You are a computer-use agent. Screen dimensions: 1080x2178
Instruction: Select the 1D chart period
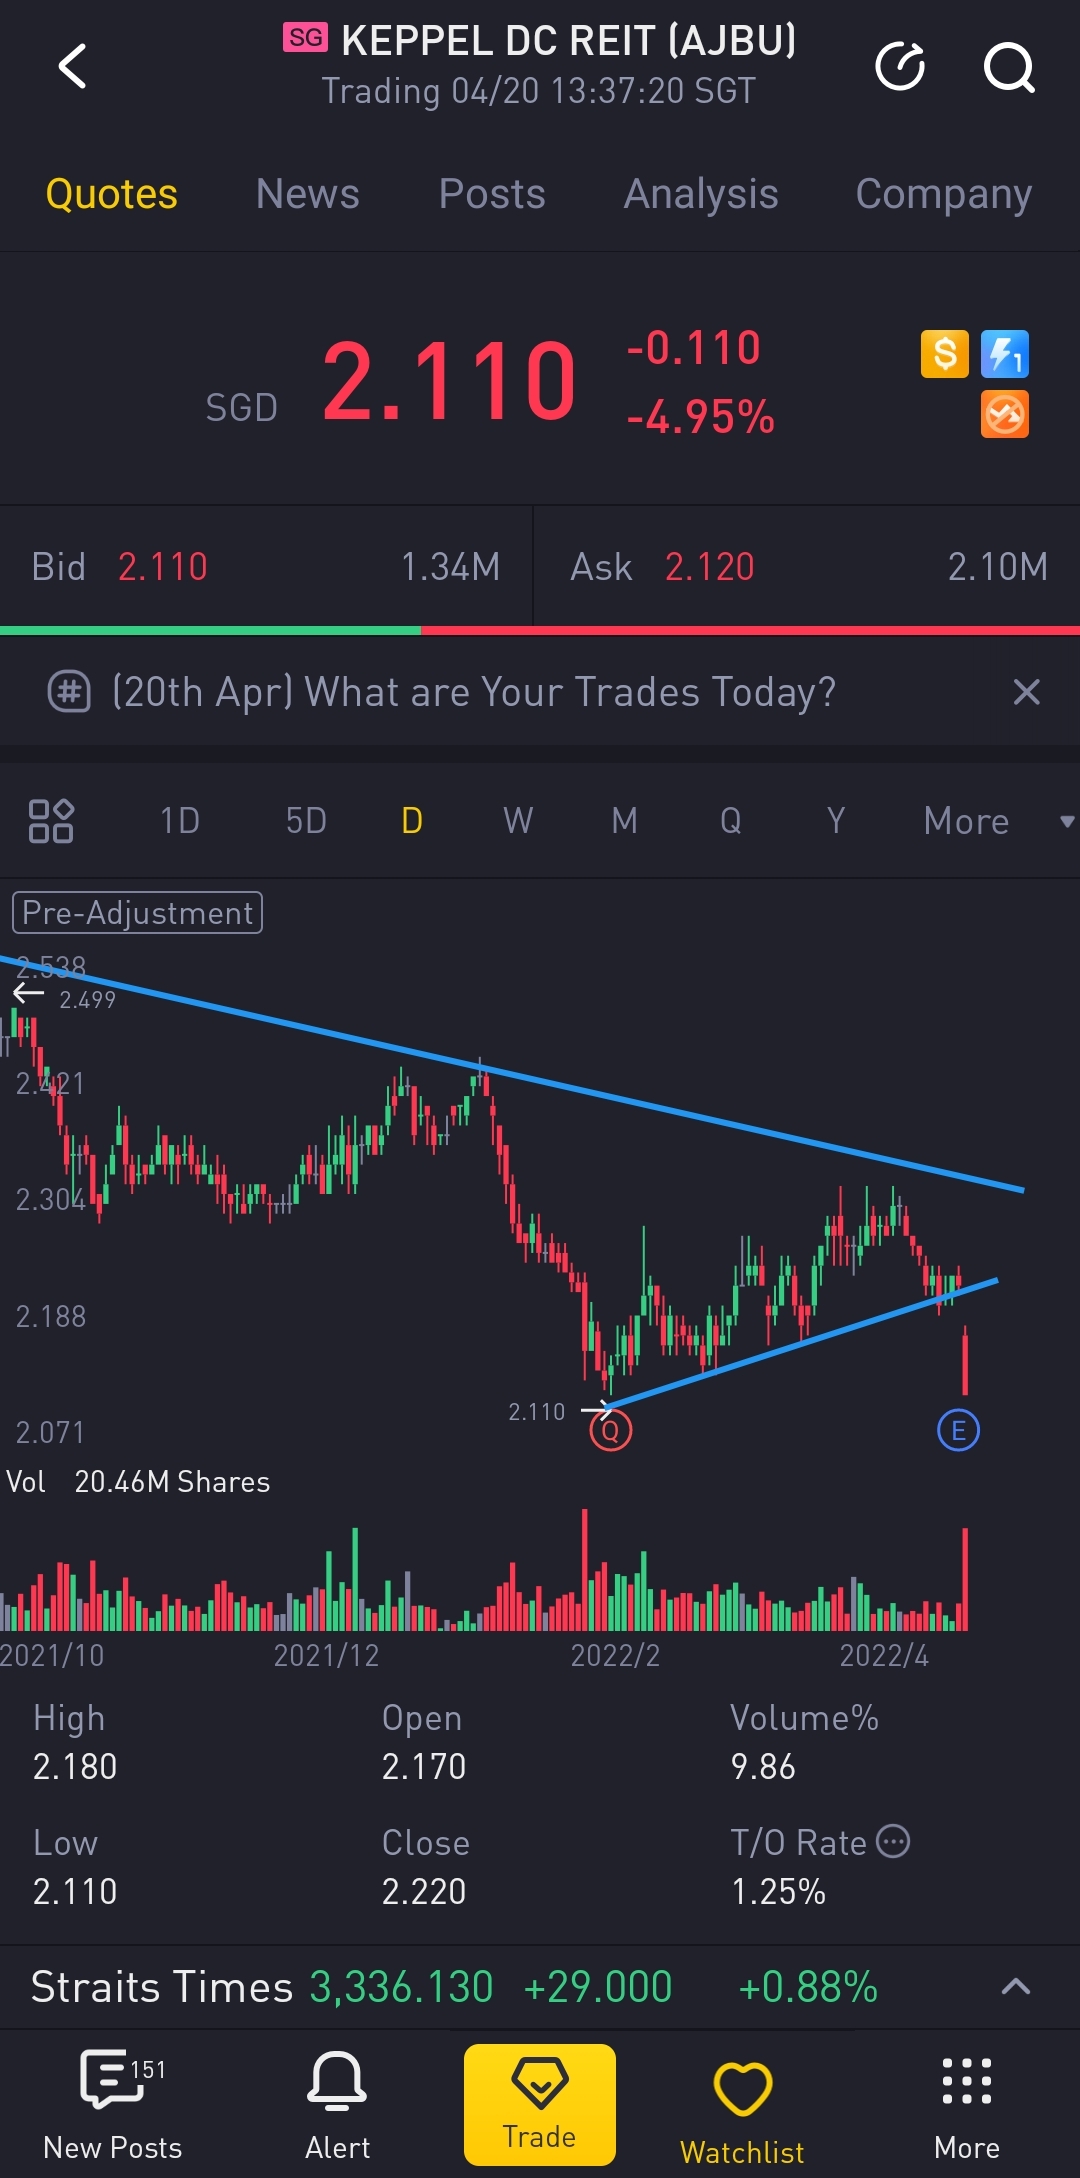tap(180, 821)
